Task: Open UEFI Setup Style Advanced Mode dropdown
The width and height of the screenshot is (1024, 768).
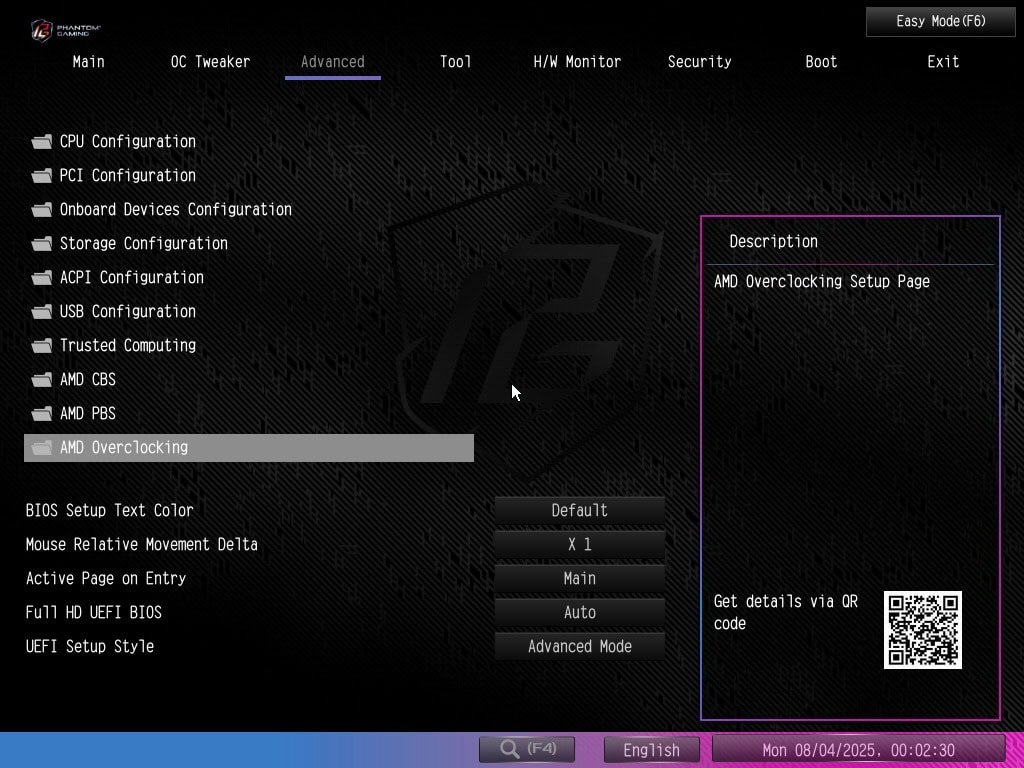Action: coord(579,646)
